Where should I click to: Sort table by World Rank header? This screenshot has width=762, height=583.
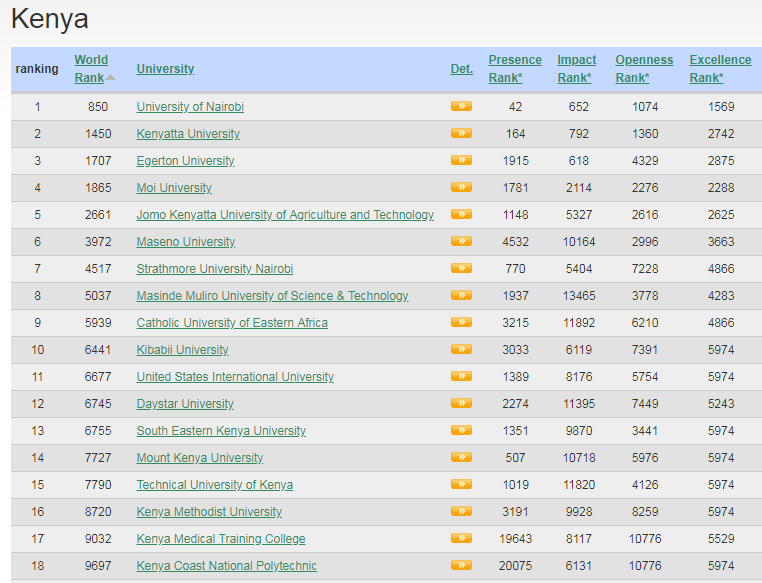(x=91, y=69)
